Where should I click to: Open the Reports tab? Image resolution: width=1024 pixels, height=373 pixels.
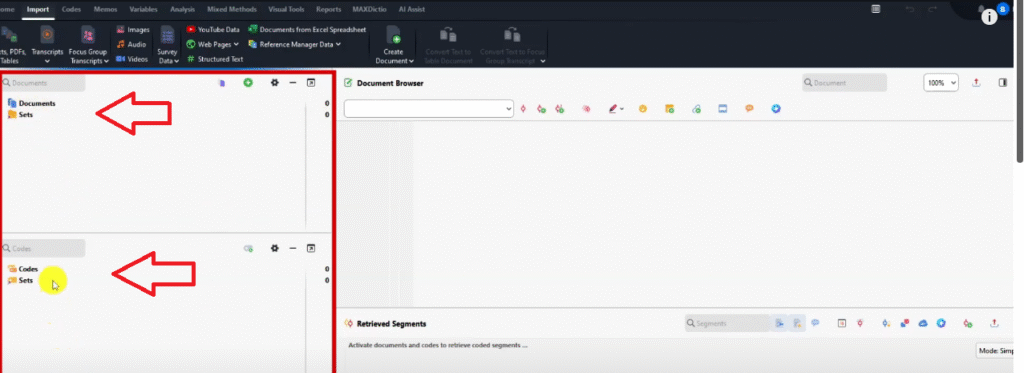tap(328, 10)
